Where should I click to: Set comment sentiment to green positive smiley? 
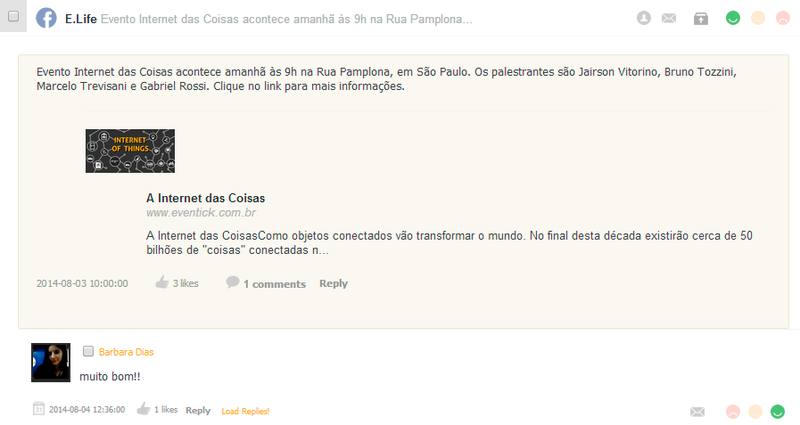[779, 411]
